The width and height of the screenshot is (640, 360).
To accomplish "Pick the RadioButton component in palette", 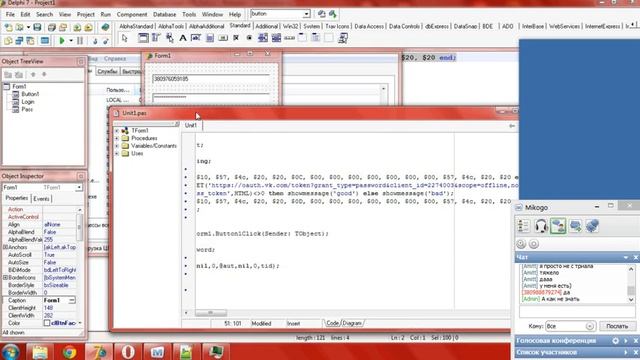I will (x=249, y=38).
